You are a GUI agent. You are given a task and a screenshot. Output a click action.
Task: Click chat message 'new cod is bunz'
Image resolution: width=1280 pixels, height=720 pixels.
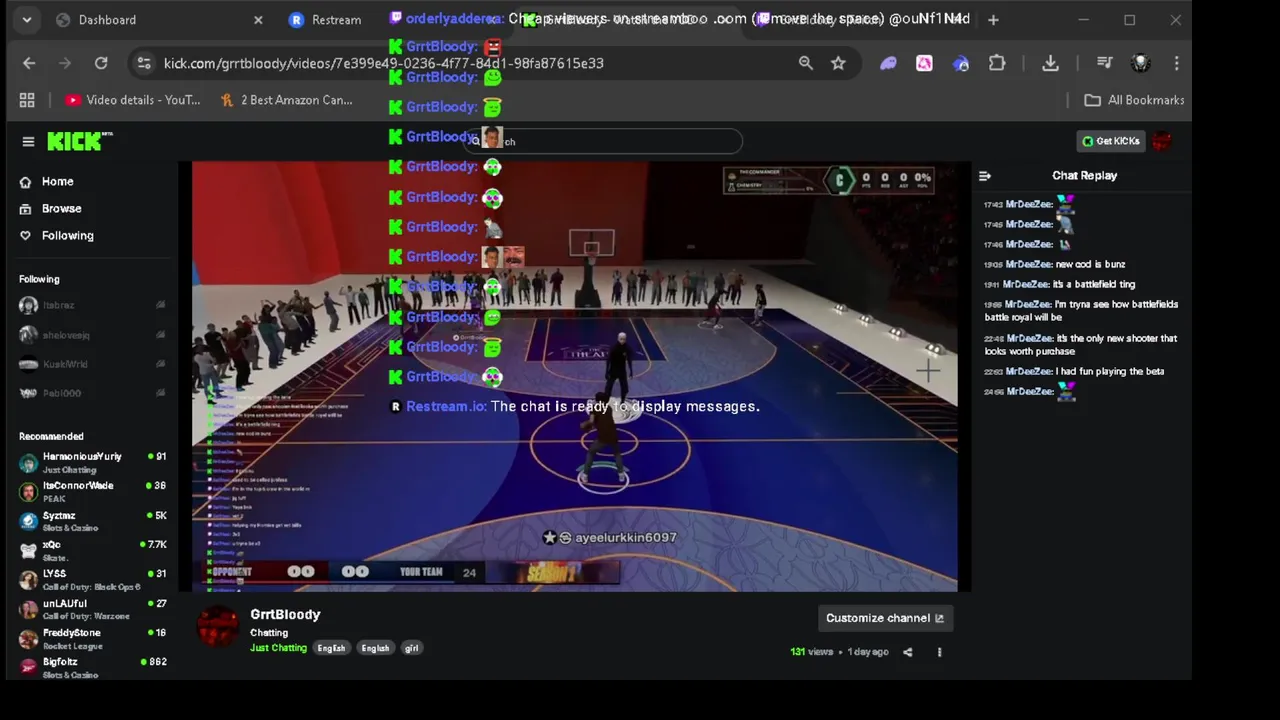click(x=1090, y=264)
